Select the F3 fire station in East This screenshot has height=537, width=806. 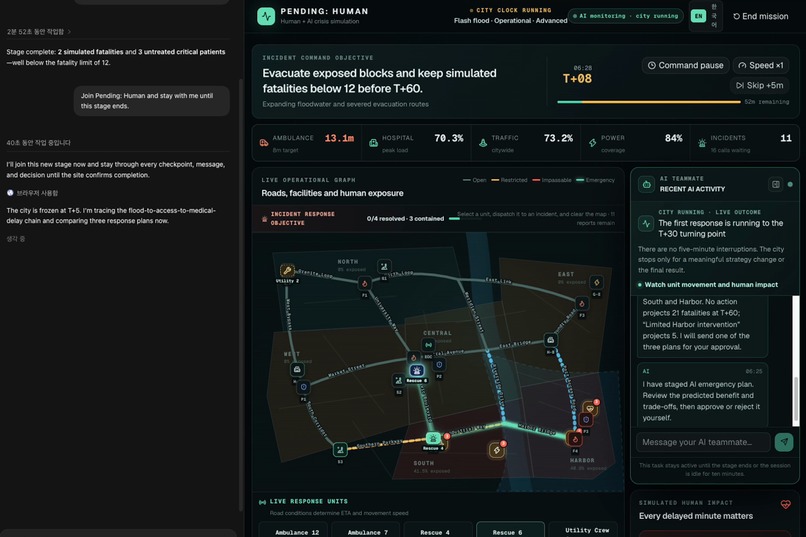point(582,303)
